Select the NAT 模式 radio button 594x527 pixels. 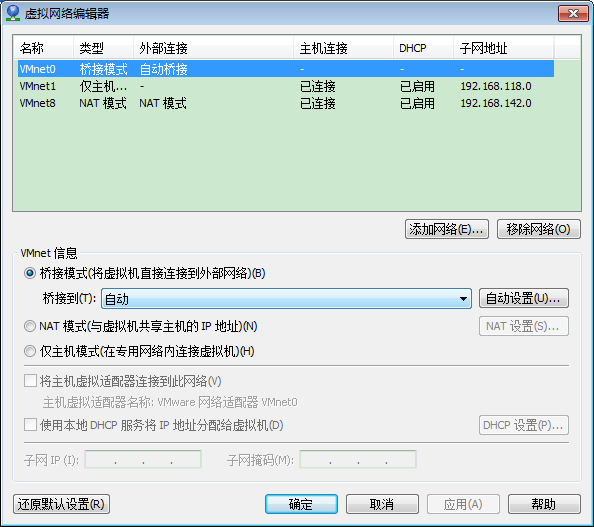click(30, 326)
